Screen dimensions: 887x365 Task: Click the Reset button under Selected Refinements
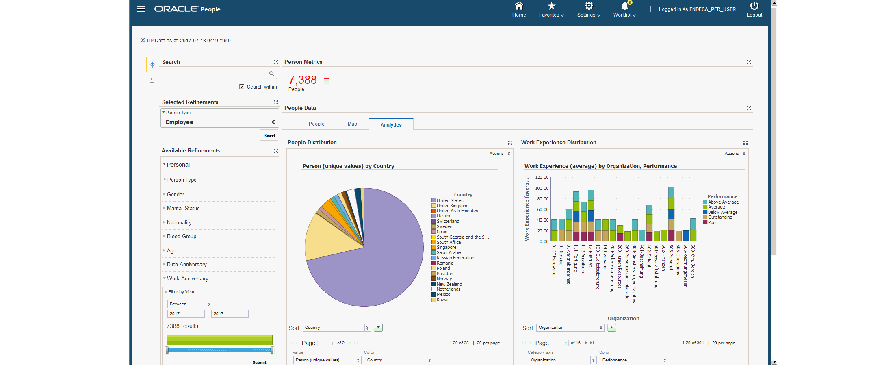pos(269,136)
